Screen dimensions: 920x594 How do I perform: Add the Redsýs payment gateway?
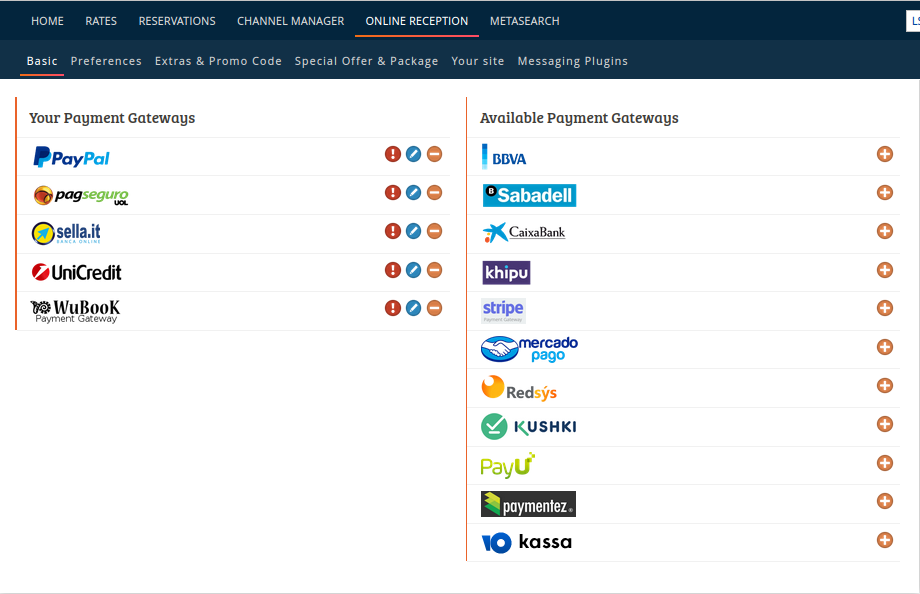point(885,386)
